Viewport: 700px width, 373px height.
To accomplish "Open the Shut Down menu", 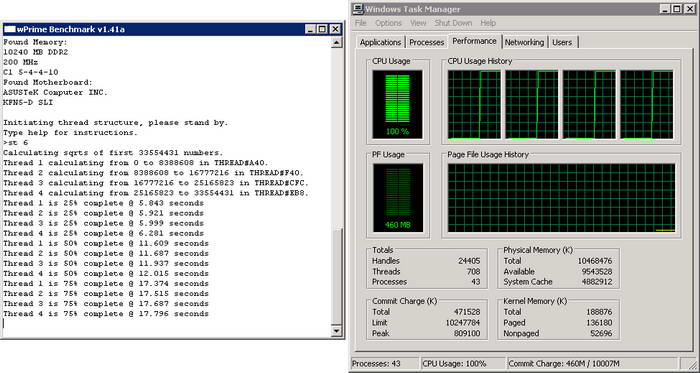I will click(453, 23).
